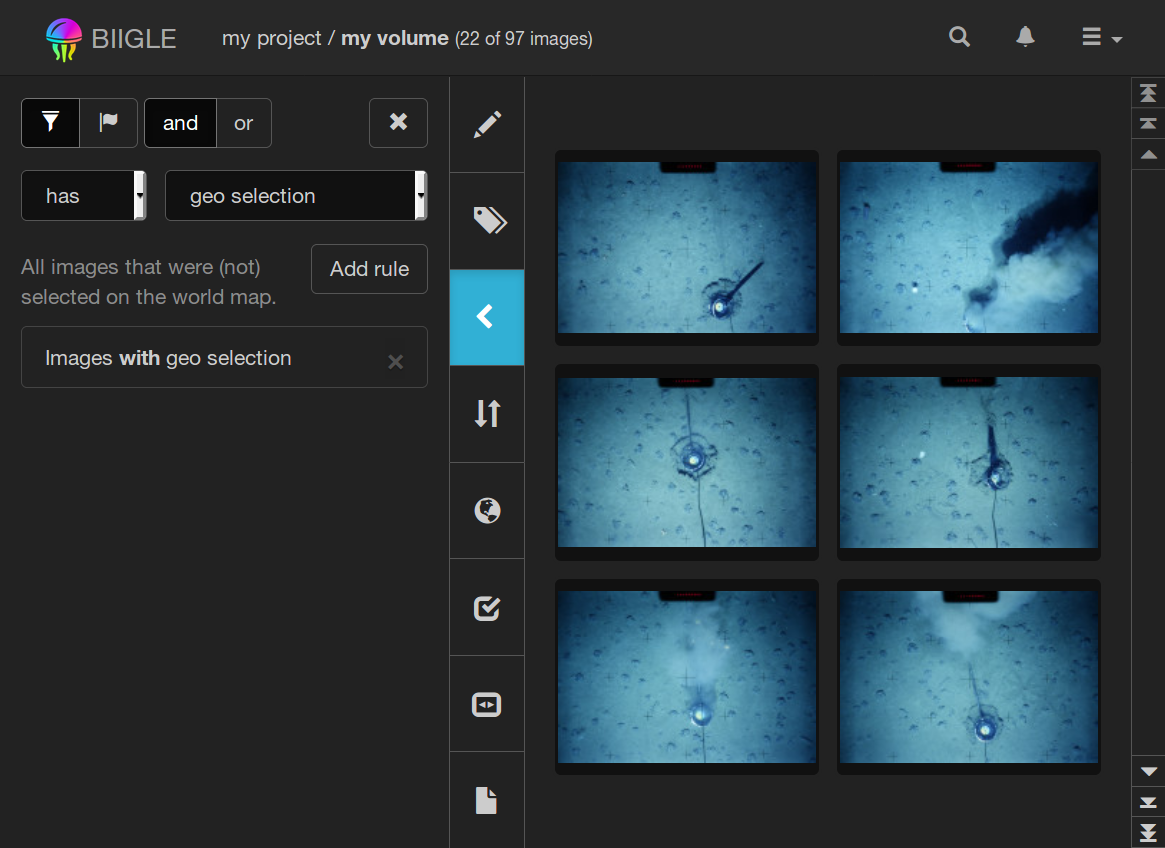Expand the hamburger menu in header
This screenshot has width=1165, height=848.
[x=1101, y=38]
